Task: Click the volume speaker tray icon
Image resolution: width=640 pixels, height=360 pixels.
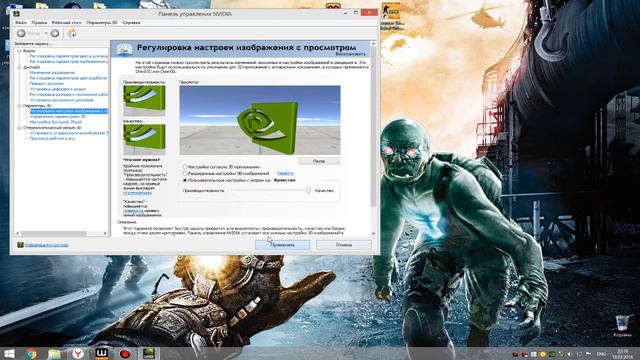Action: click(570, 354)
